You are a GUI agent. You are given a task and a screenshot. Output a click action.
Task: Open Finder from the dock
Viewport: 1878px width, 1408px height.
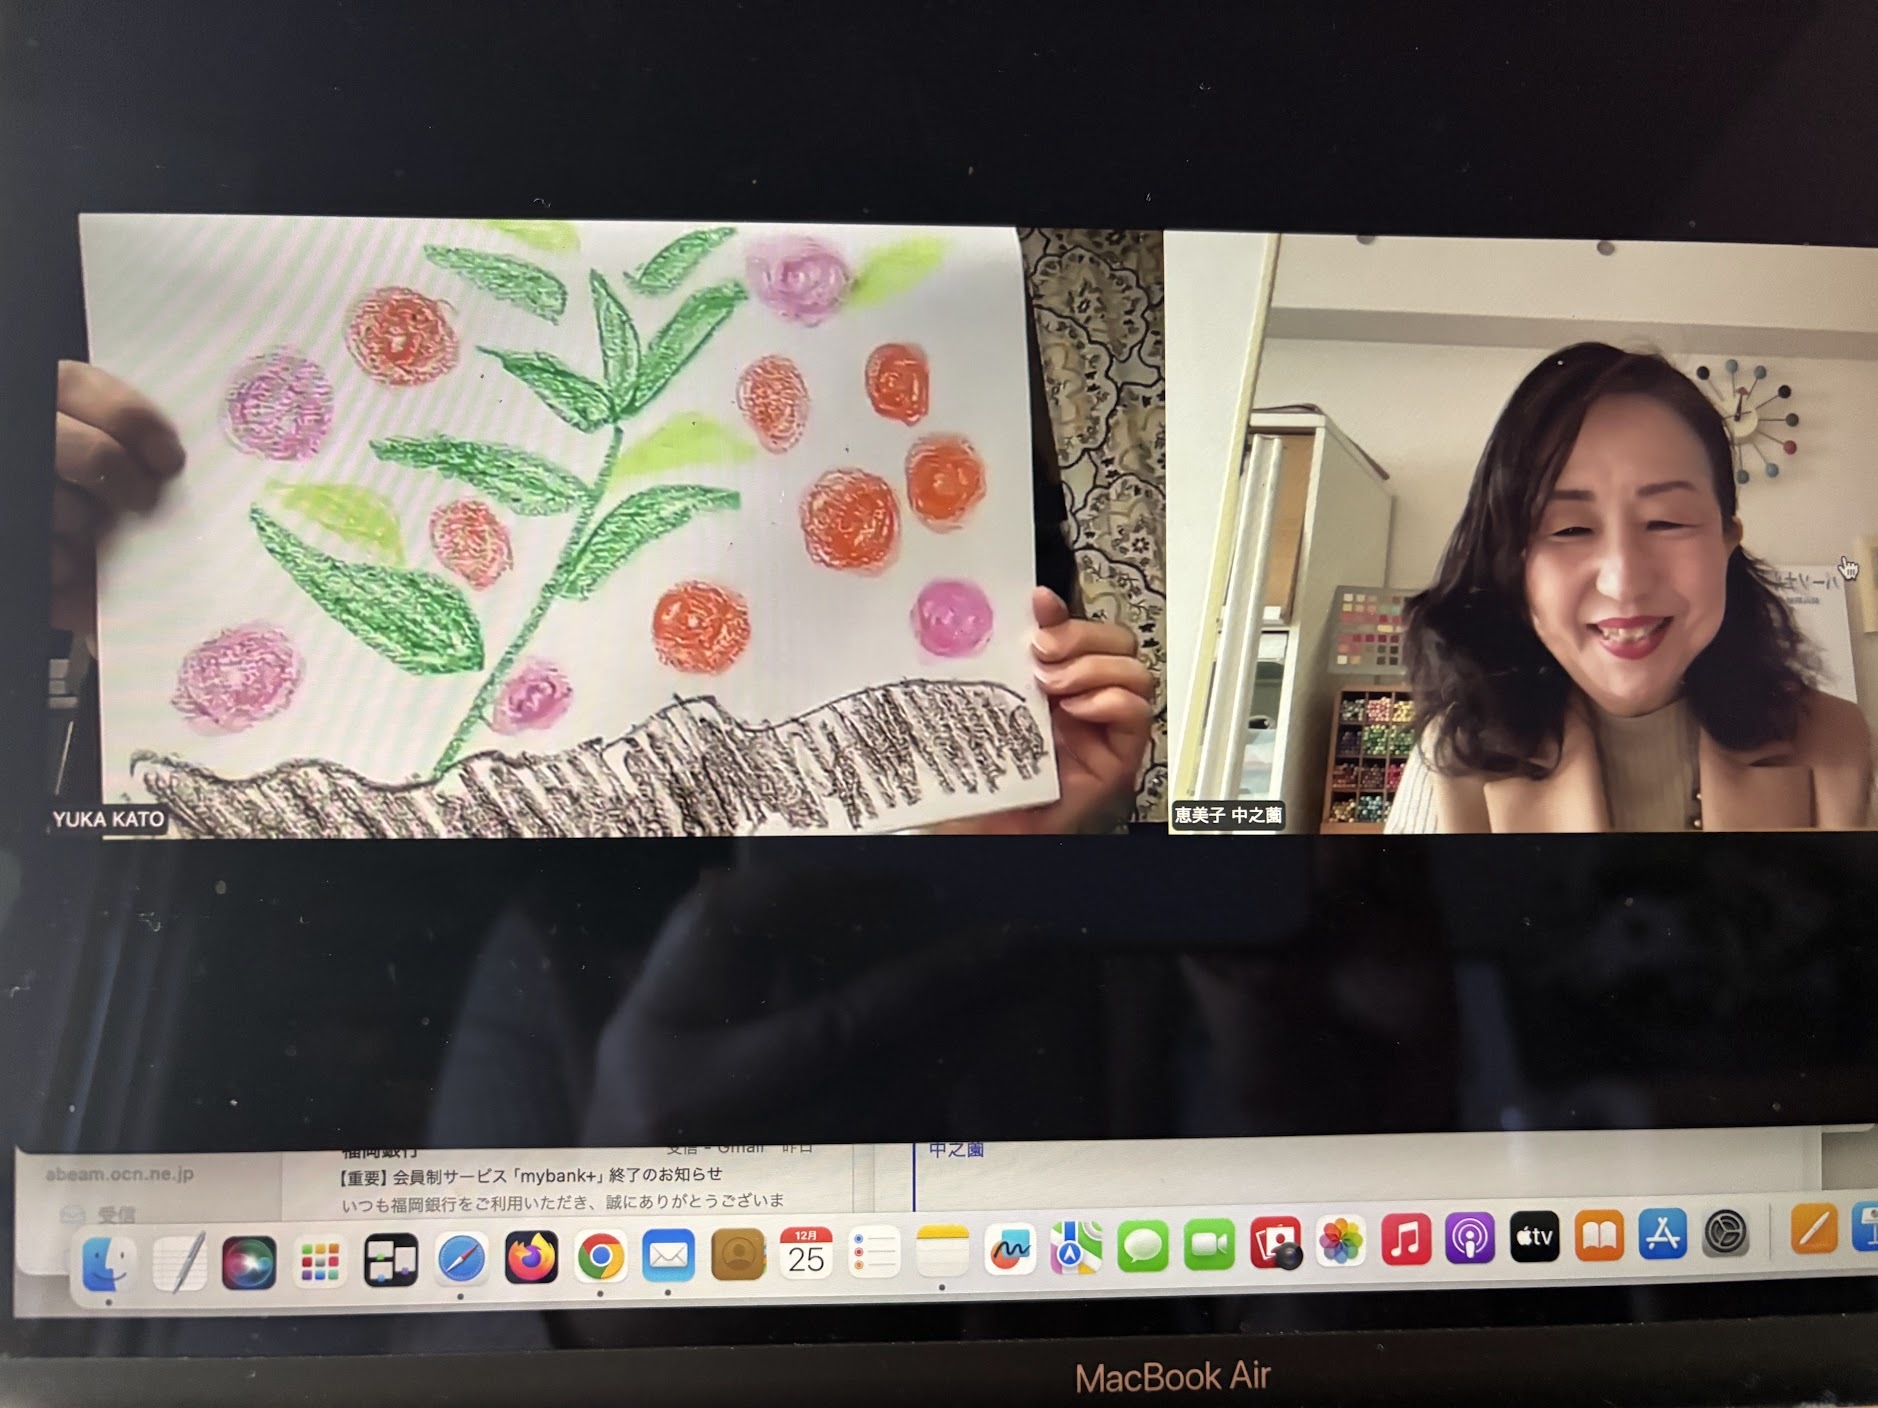coord(108,1263)
